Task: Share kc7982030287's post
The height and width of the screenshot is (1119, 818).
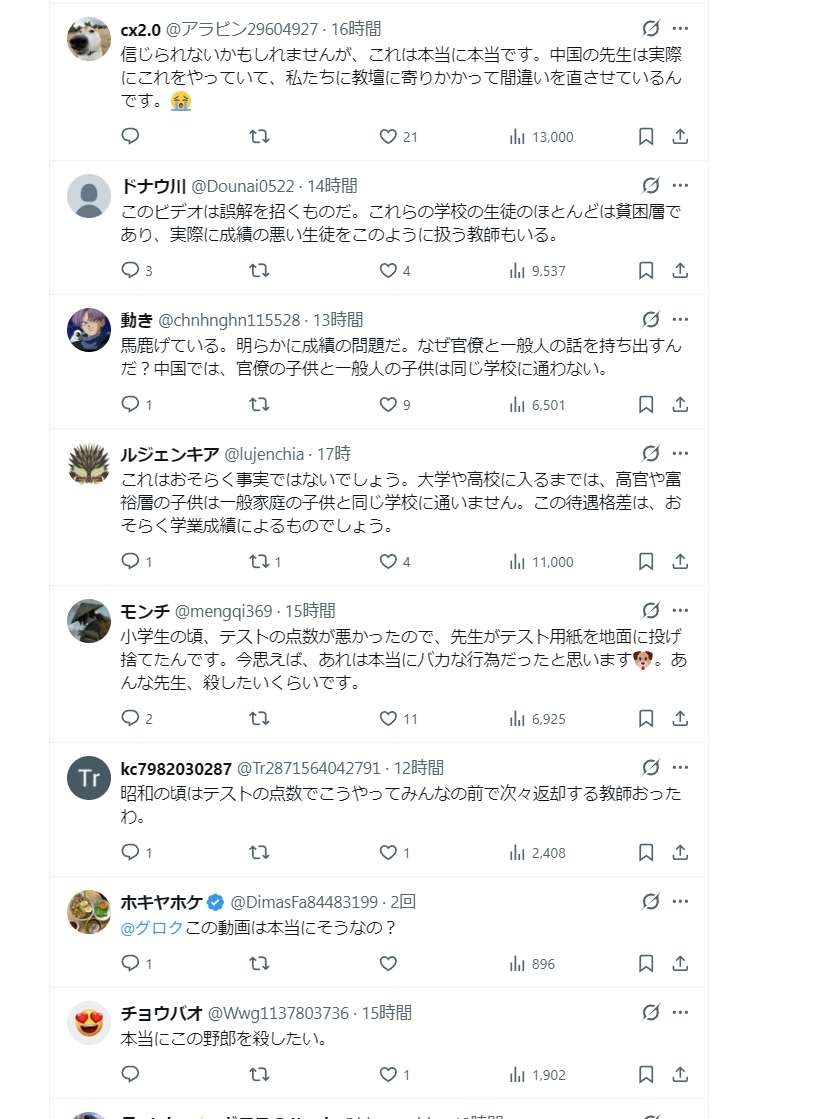Action: coord(680,853)
